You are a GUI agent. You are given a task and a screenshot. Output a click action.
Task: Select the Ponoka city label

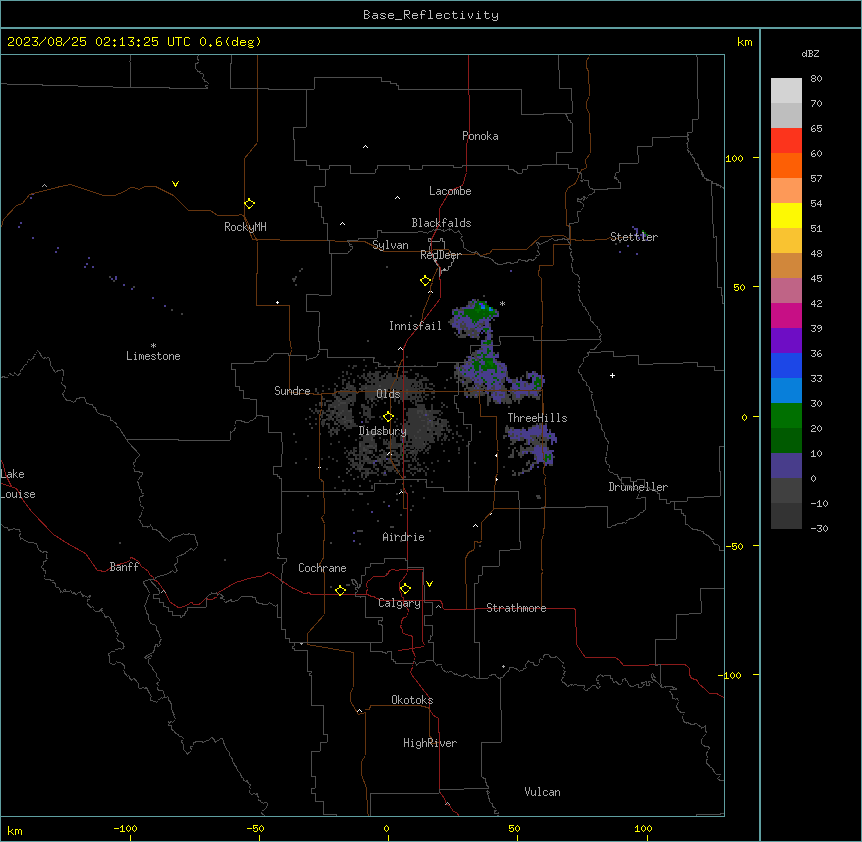[480, 136]
